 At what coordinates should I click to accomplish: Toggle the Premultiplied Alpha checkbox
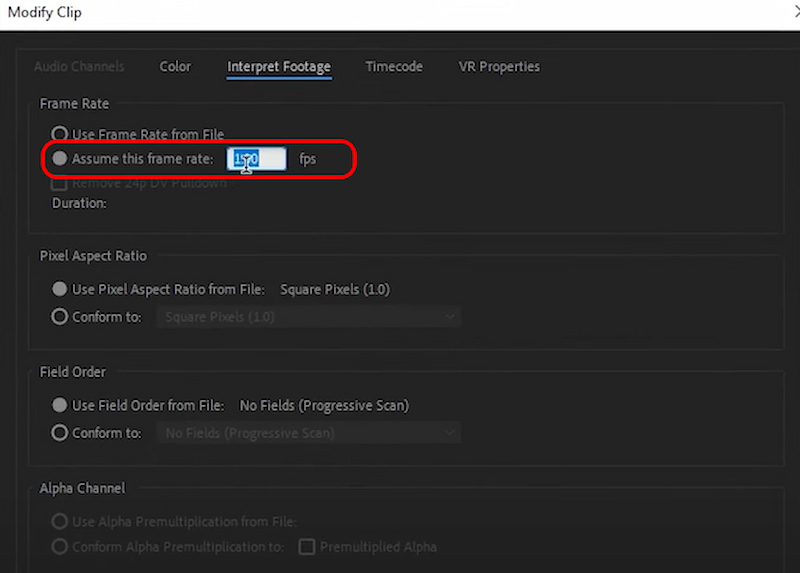[307, 547]
